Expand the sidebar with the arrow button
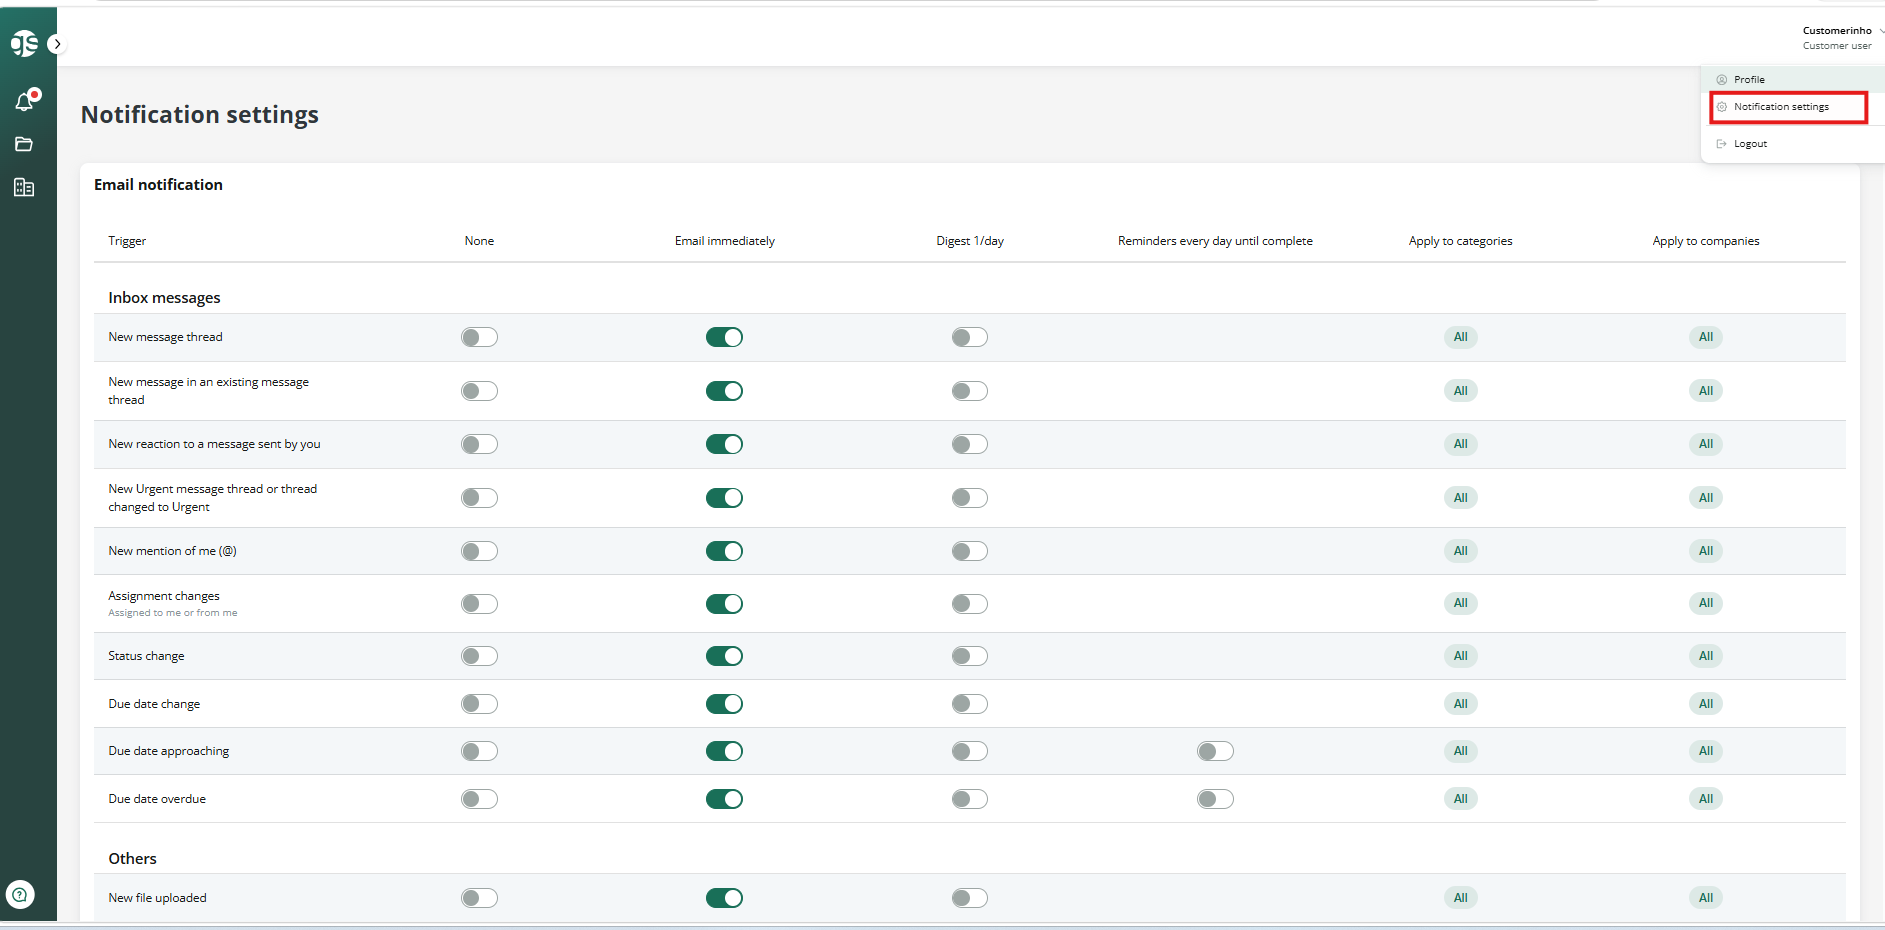The image size is (1885, 930). (x=57, y=44)
